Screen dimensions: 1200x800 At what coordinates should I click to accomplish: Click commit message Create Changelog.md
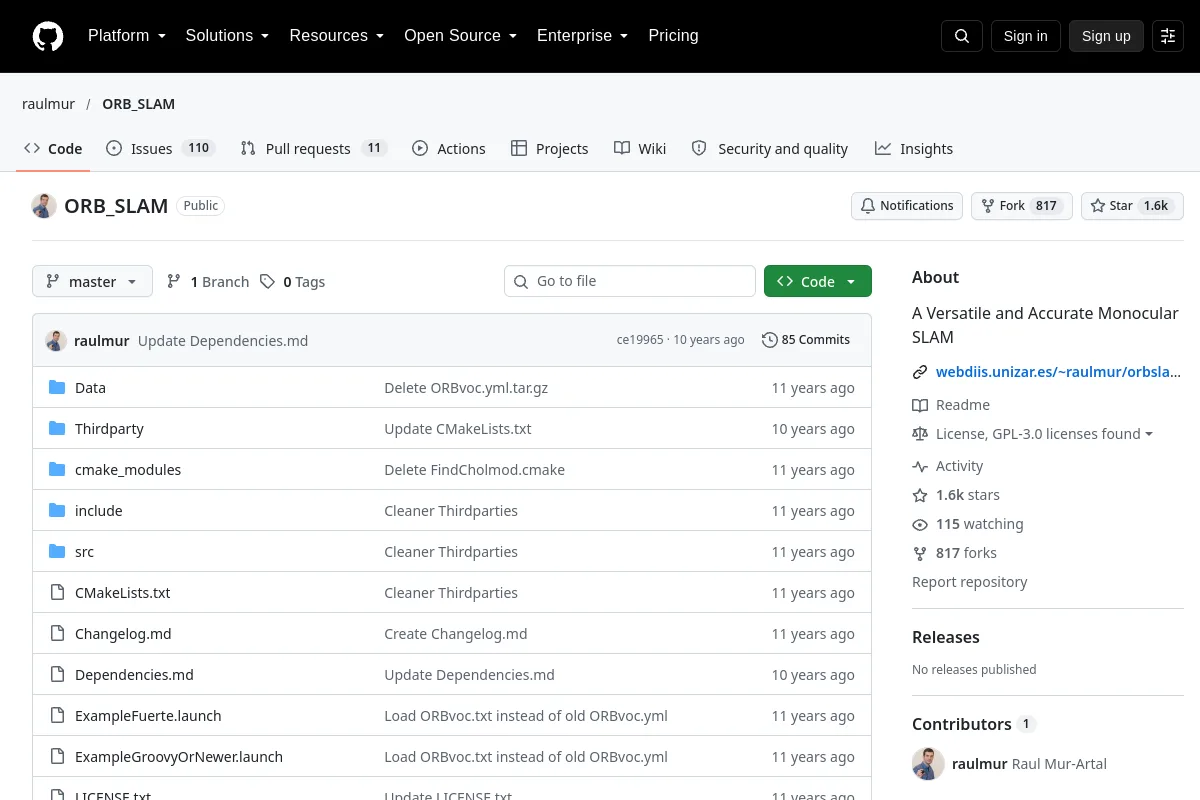[456, 634]
